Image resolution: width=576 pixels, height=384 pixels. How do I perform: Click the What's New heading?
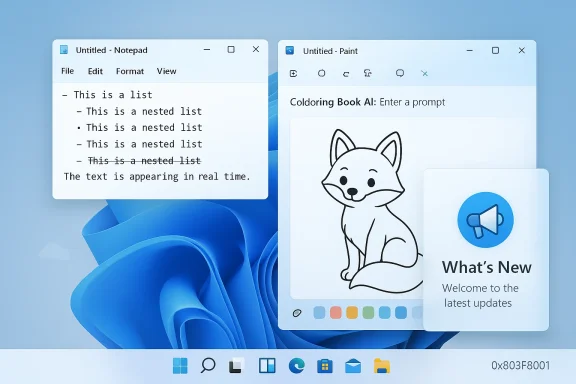pyautogui.click(x=487, y=267)
